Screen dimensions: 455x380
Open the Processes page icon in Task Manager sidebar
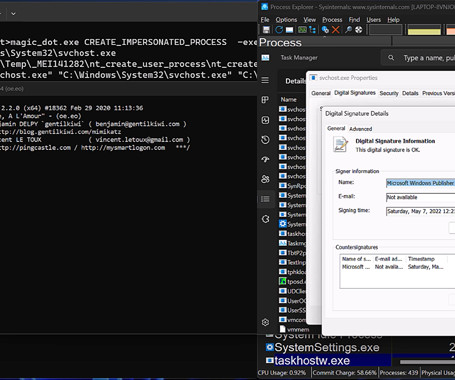tap(265, 100)
